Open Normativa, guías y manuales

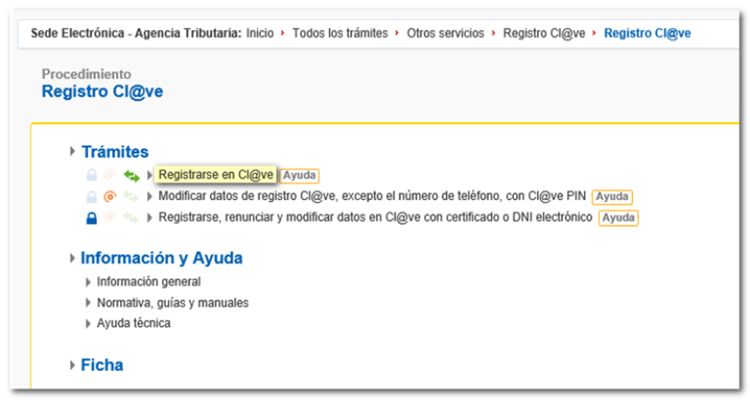[x=172, y=302]
